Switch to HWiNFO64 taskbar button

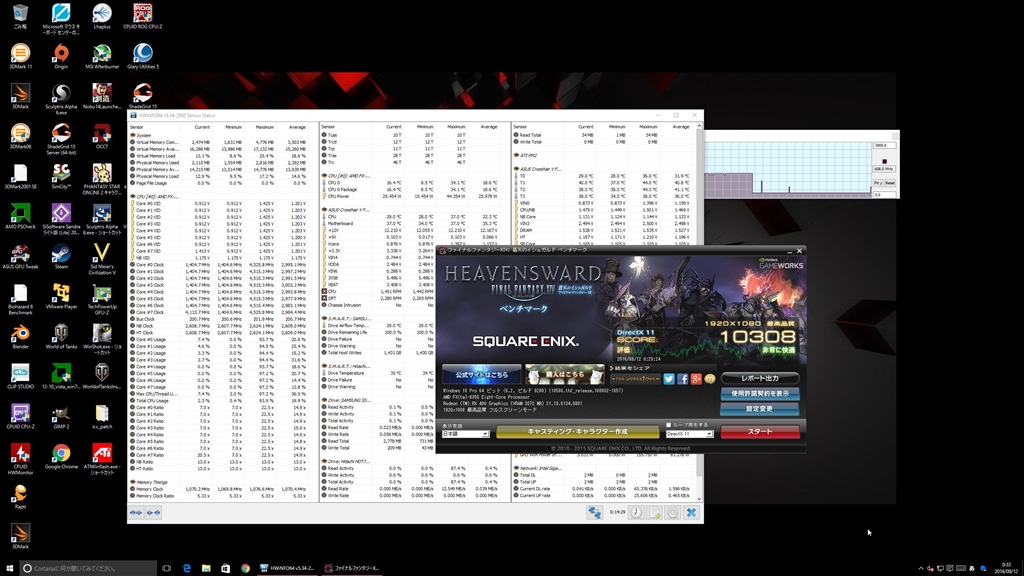click(287, 568)
